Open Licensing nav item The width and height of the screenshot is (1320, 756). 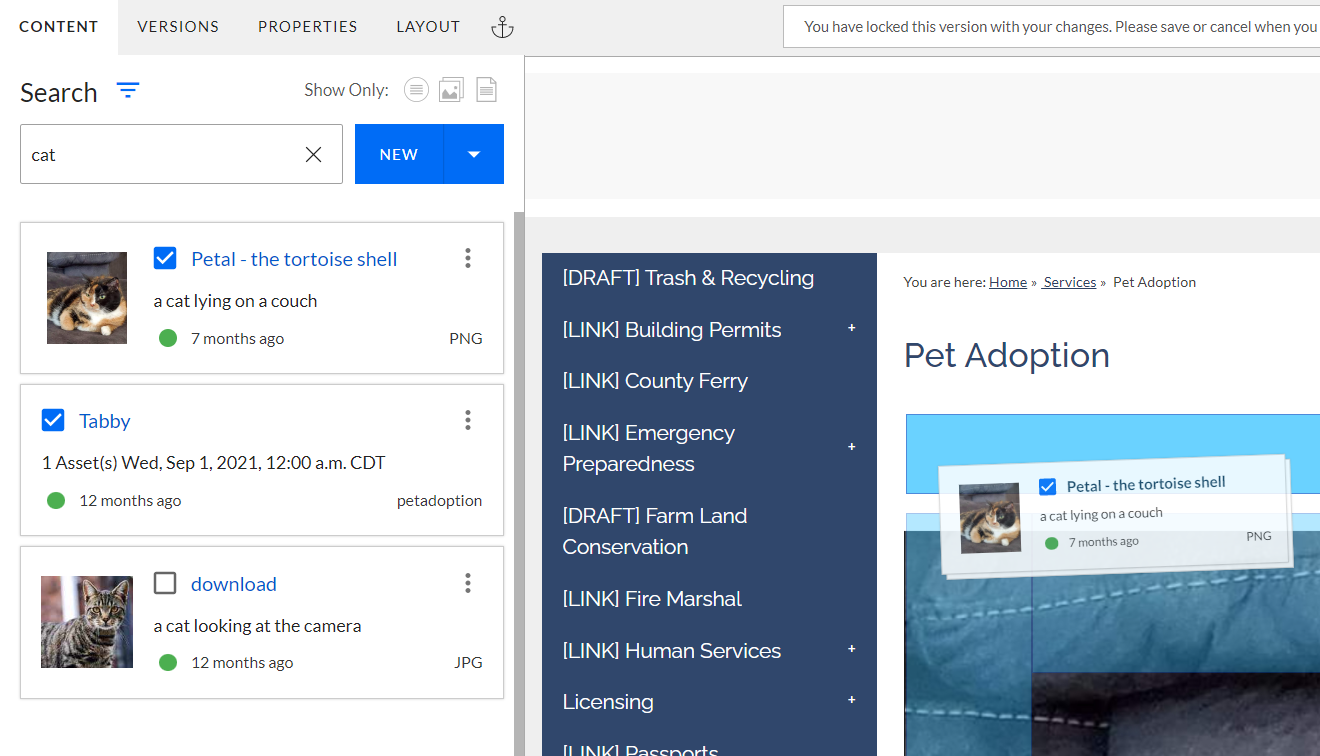608,702
